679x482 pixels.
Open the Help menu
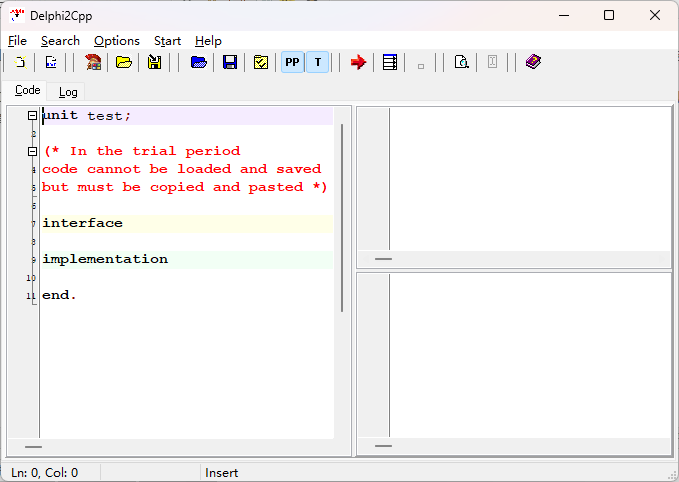pyautogui.click(x=208, y=41)
